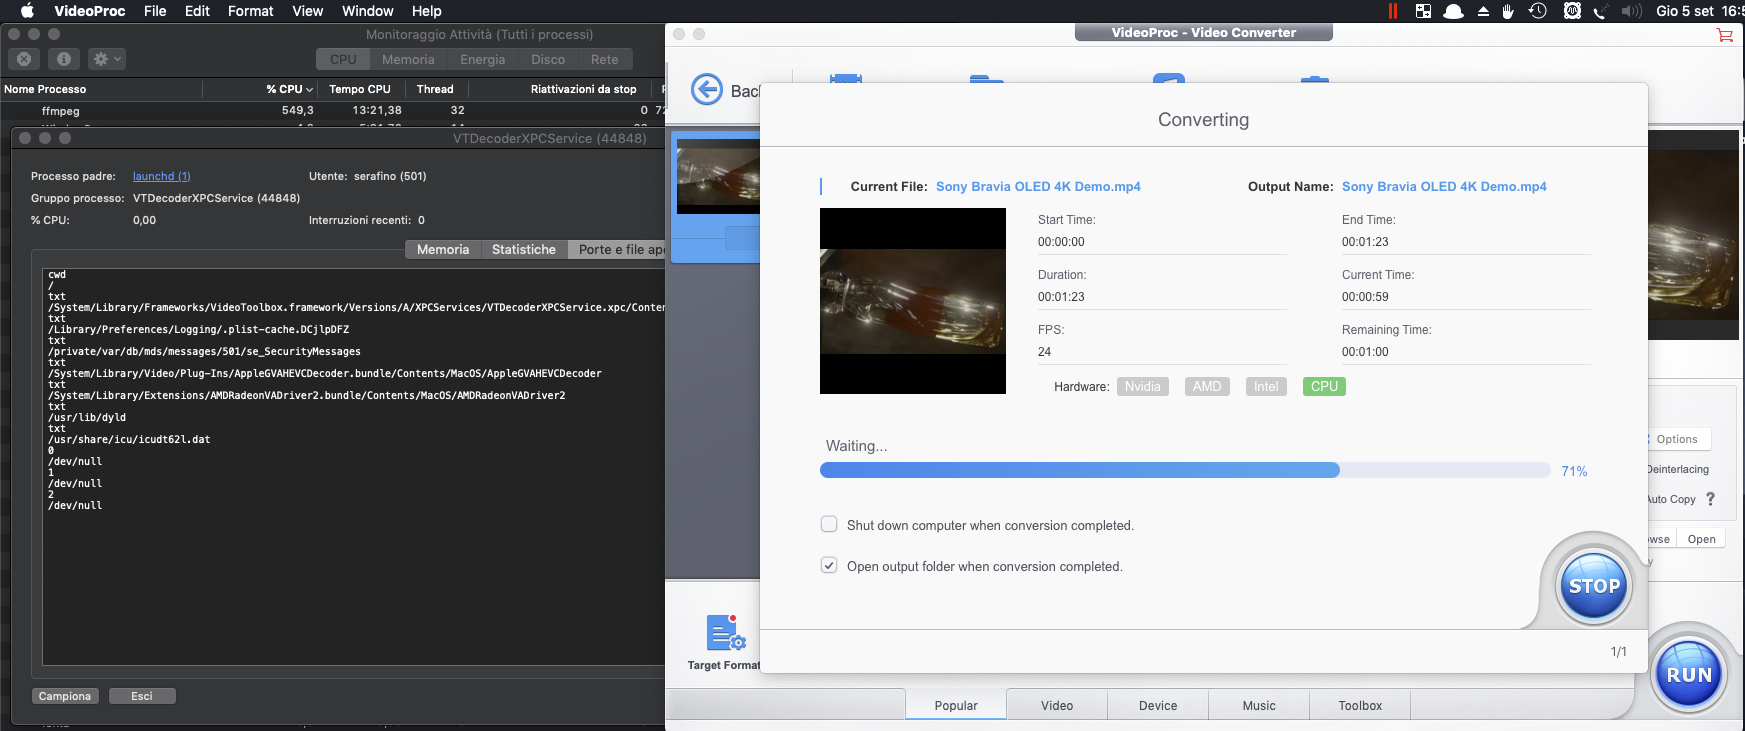Screen dimensions: 1745x731
Task: Open the launchd (1) parent process link
Action: point(161,176)
